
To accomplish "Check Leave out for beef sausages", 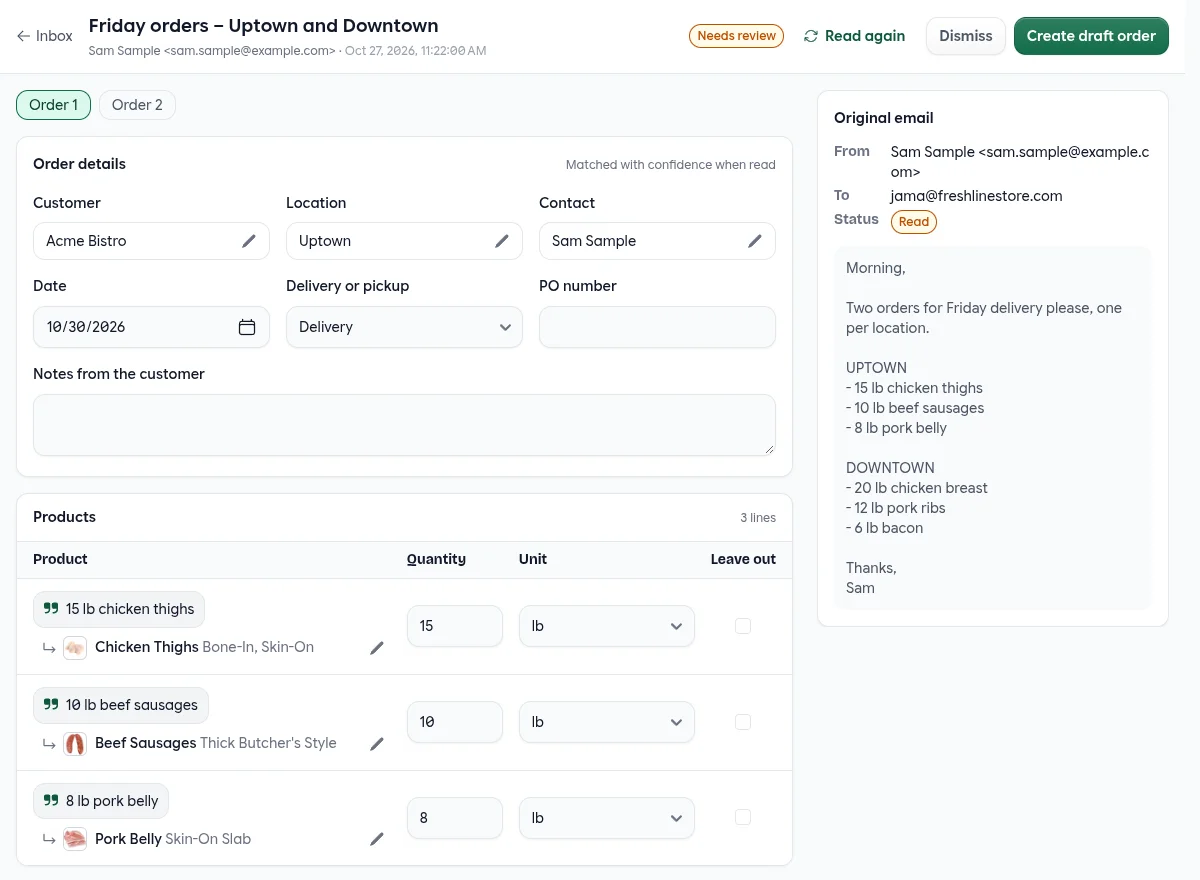I will click(743, 722).
